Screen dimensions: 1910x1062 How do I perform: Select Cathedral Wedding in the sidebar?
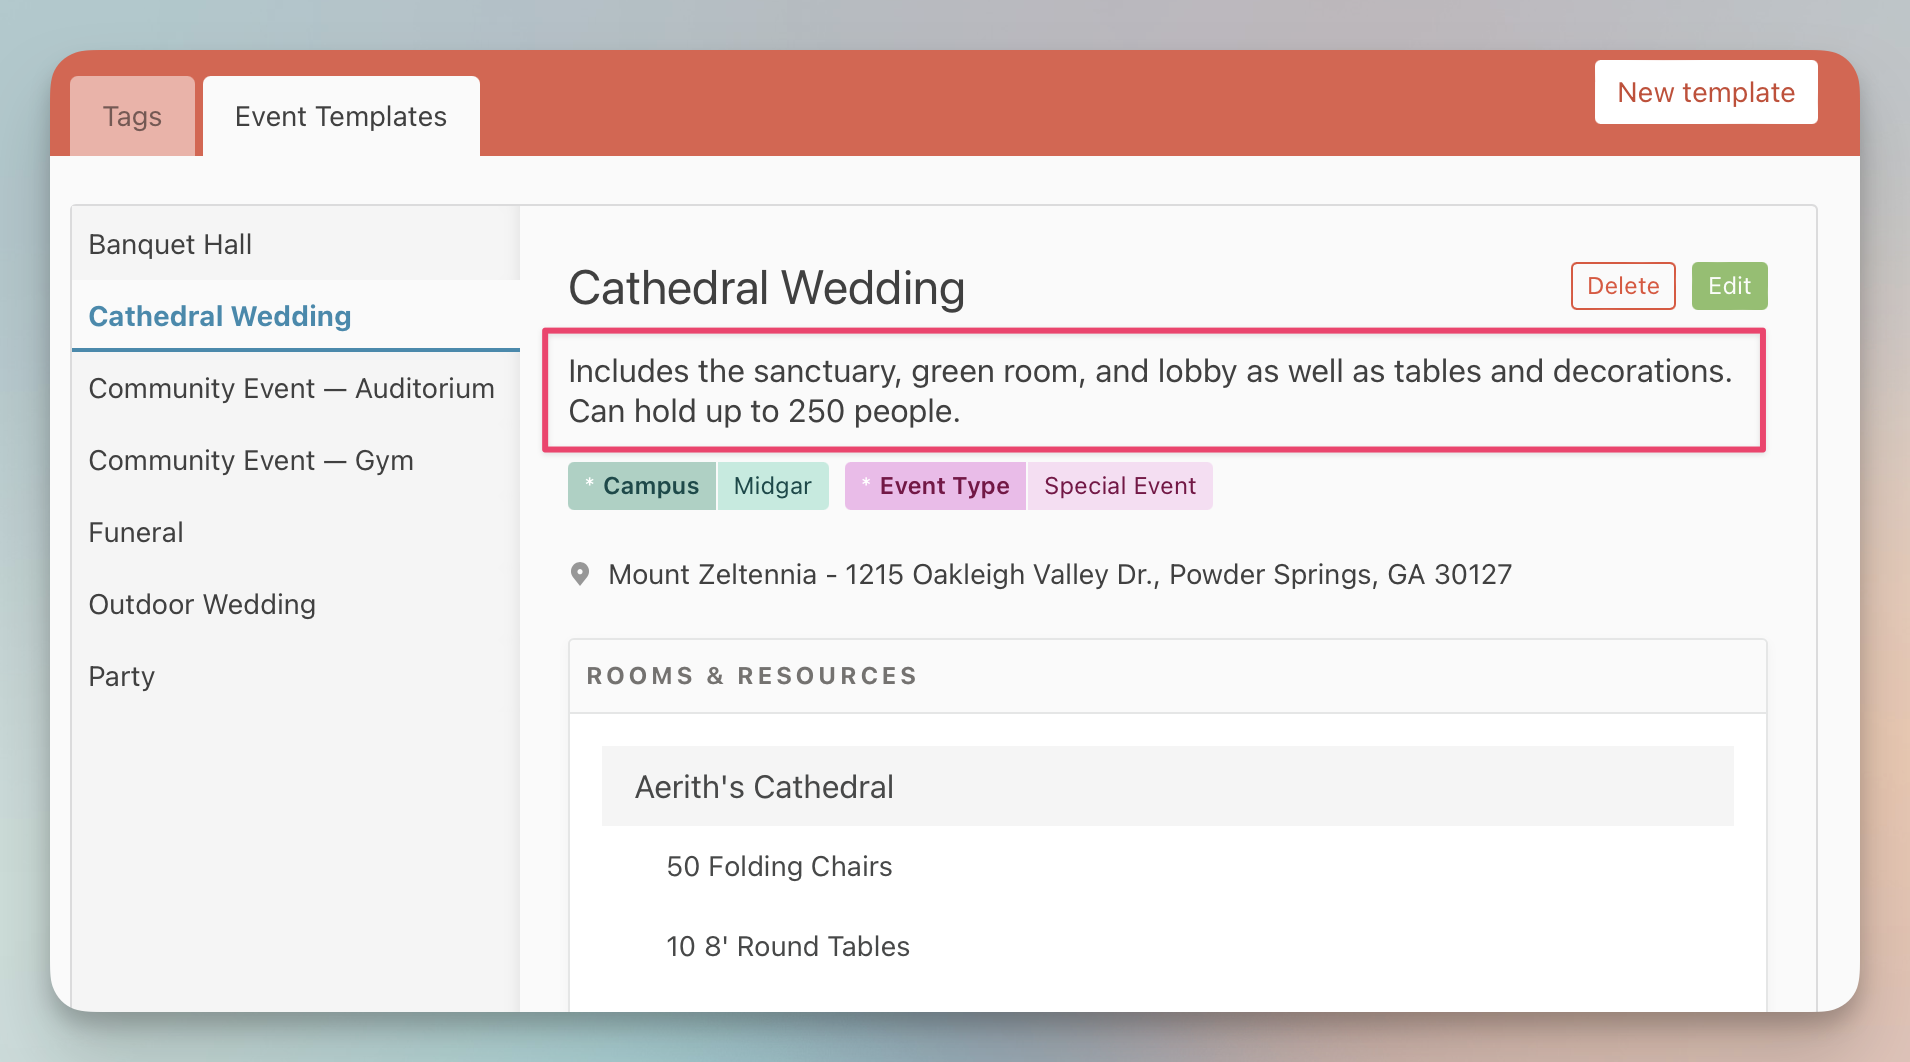coord(220,316)
